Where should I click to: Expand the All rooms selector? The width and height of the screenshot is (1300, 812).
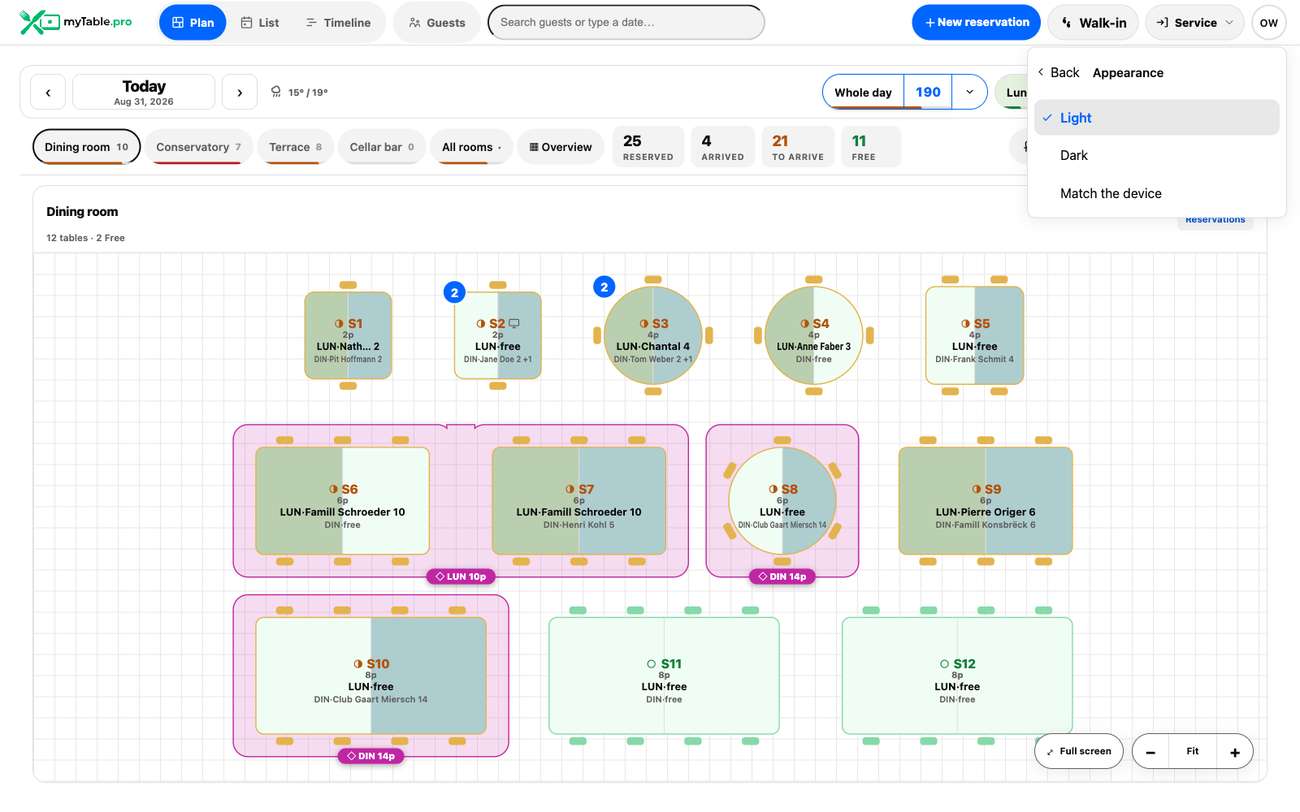(471, 147)
